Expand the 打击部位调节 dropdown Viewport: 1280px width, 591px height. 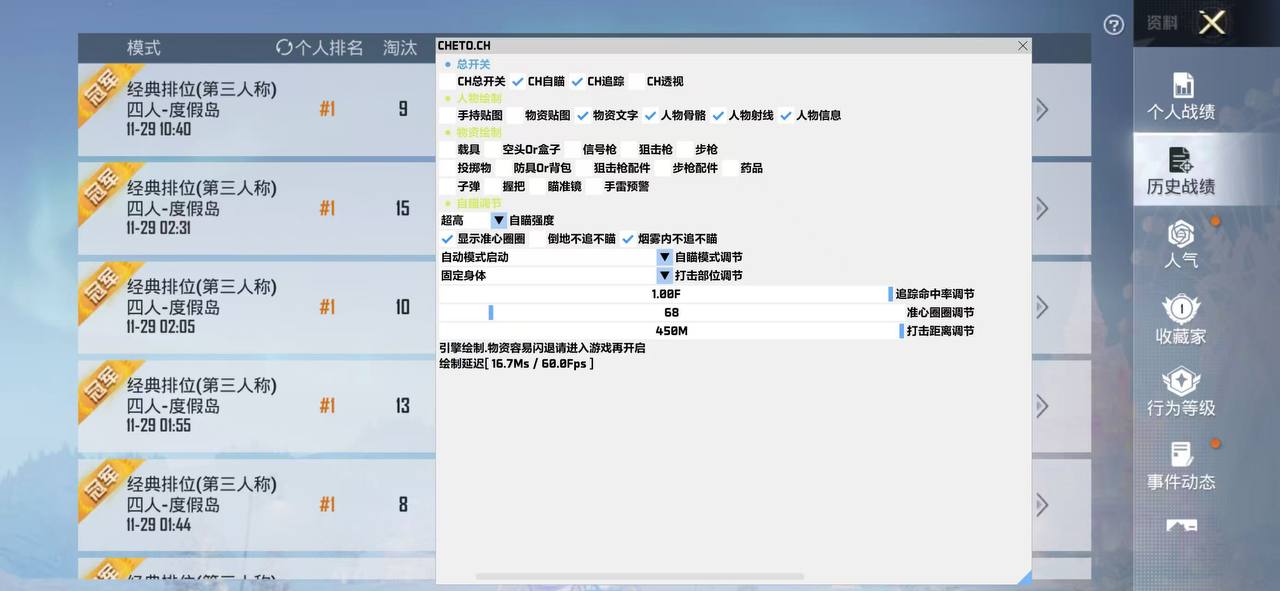pos(664,275)
